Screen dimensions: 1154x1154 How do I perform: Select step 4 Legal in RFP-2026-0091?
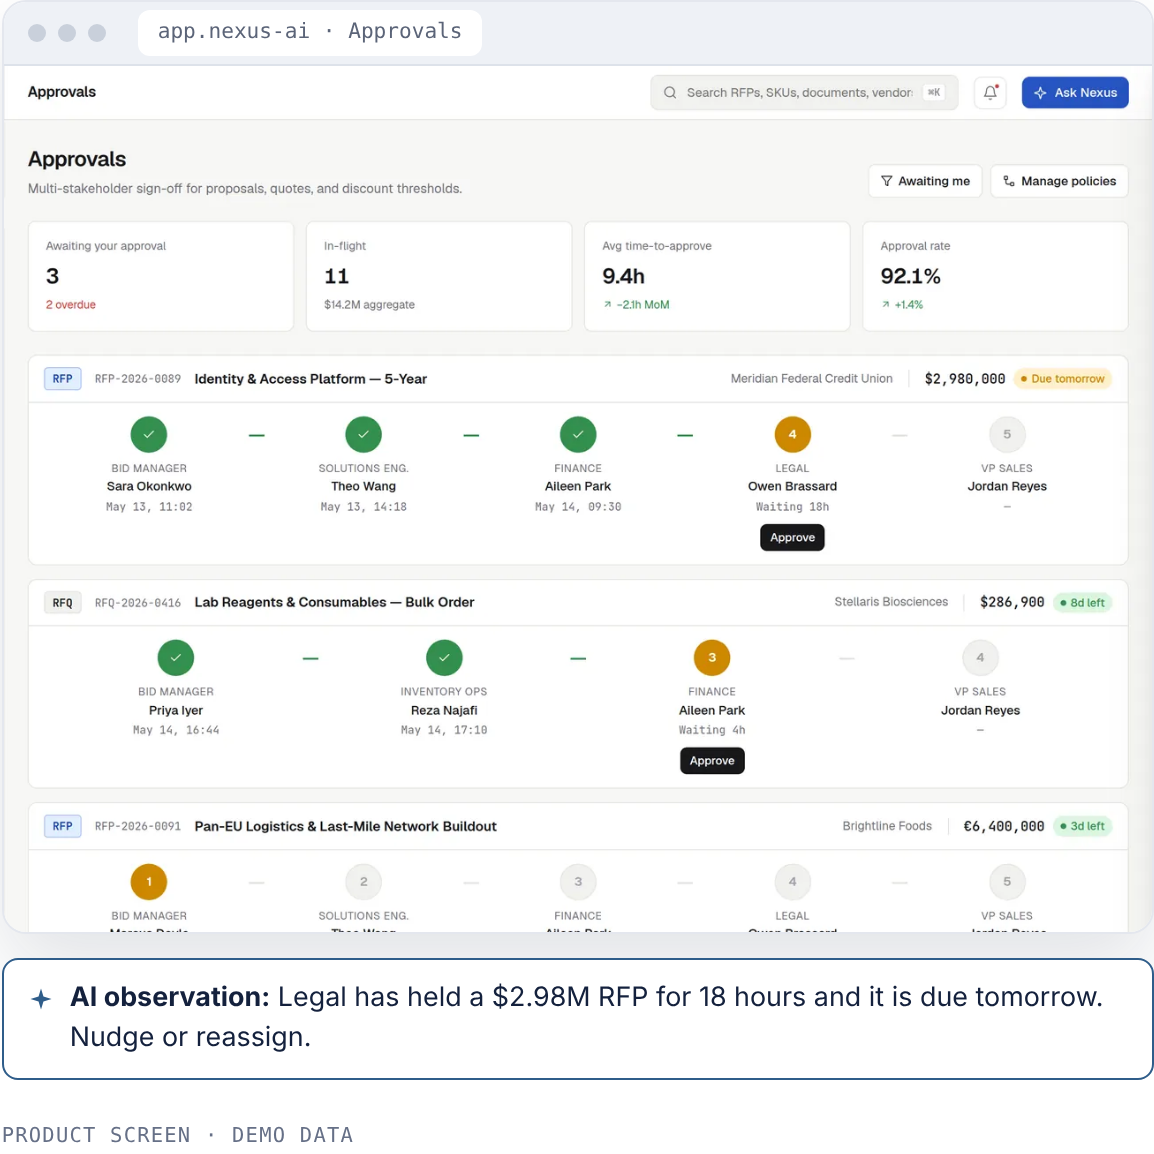click(793, 882)
